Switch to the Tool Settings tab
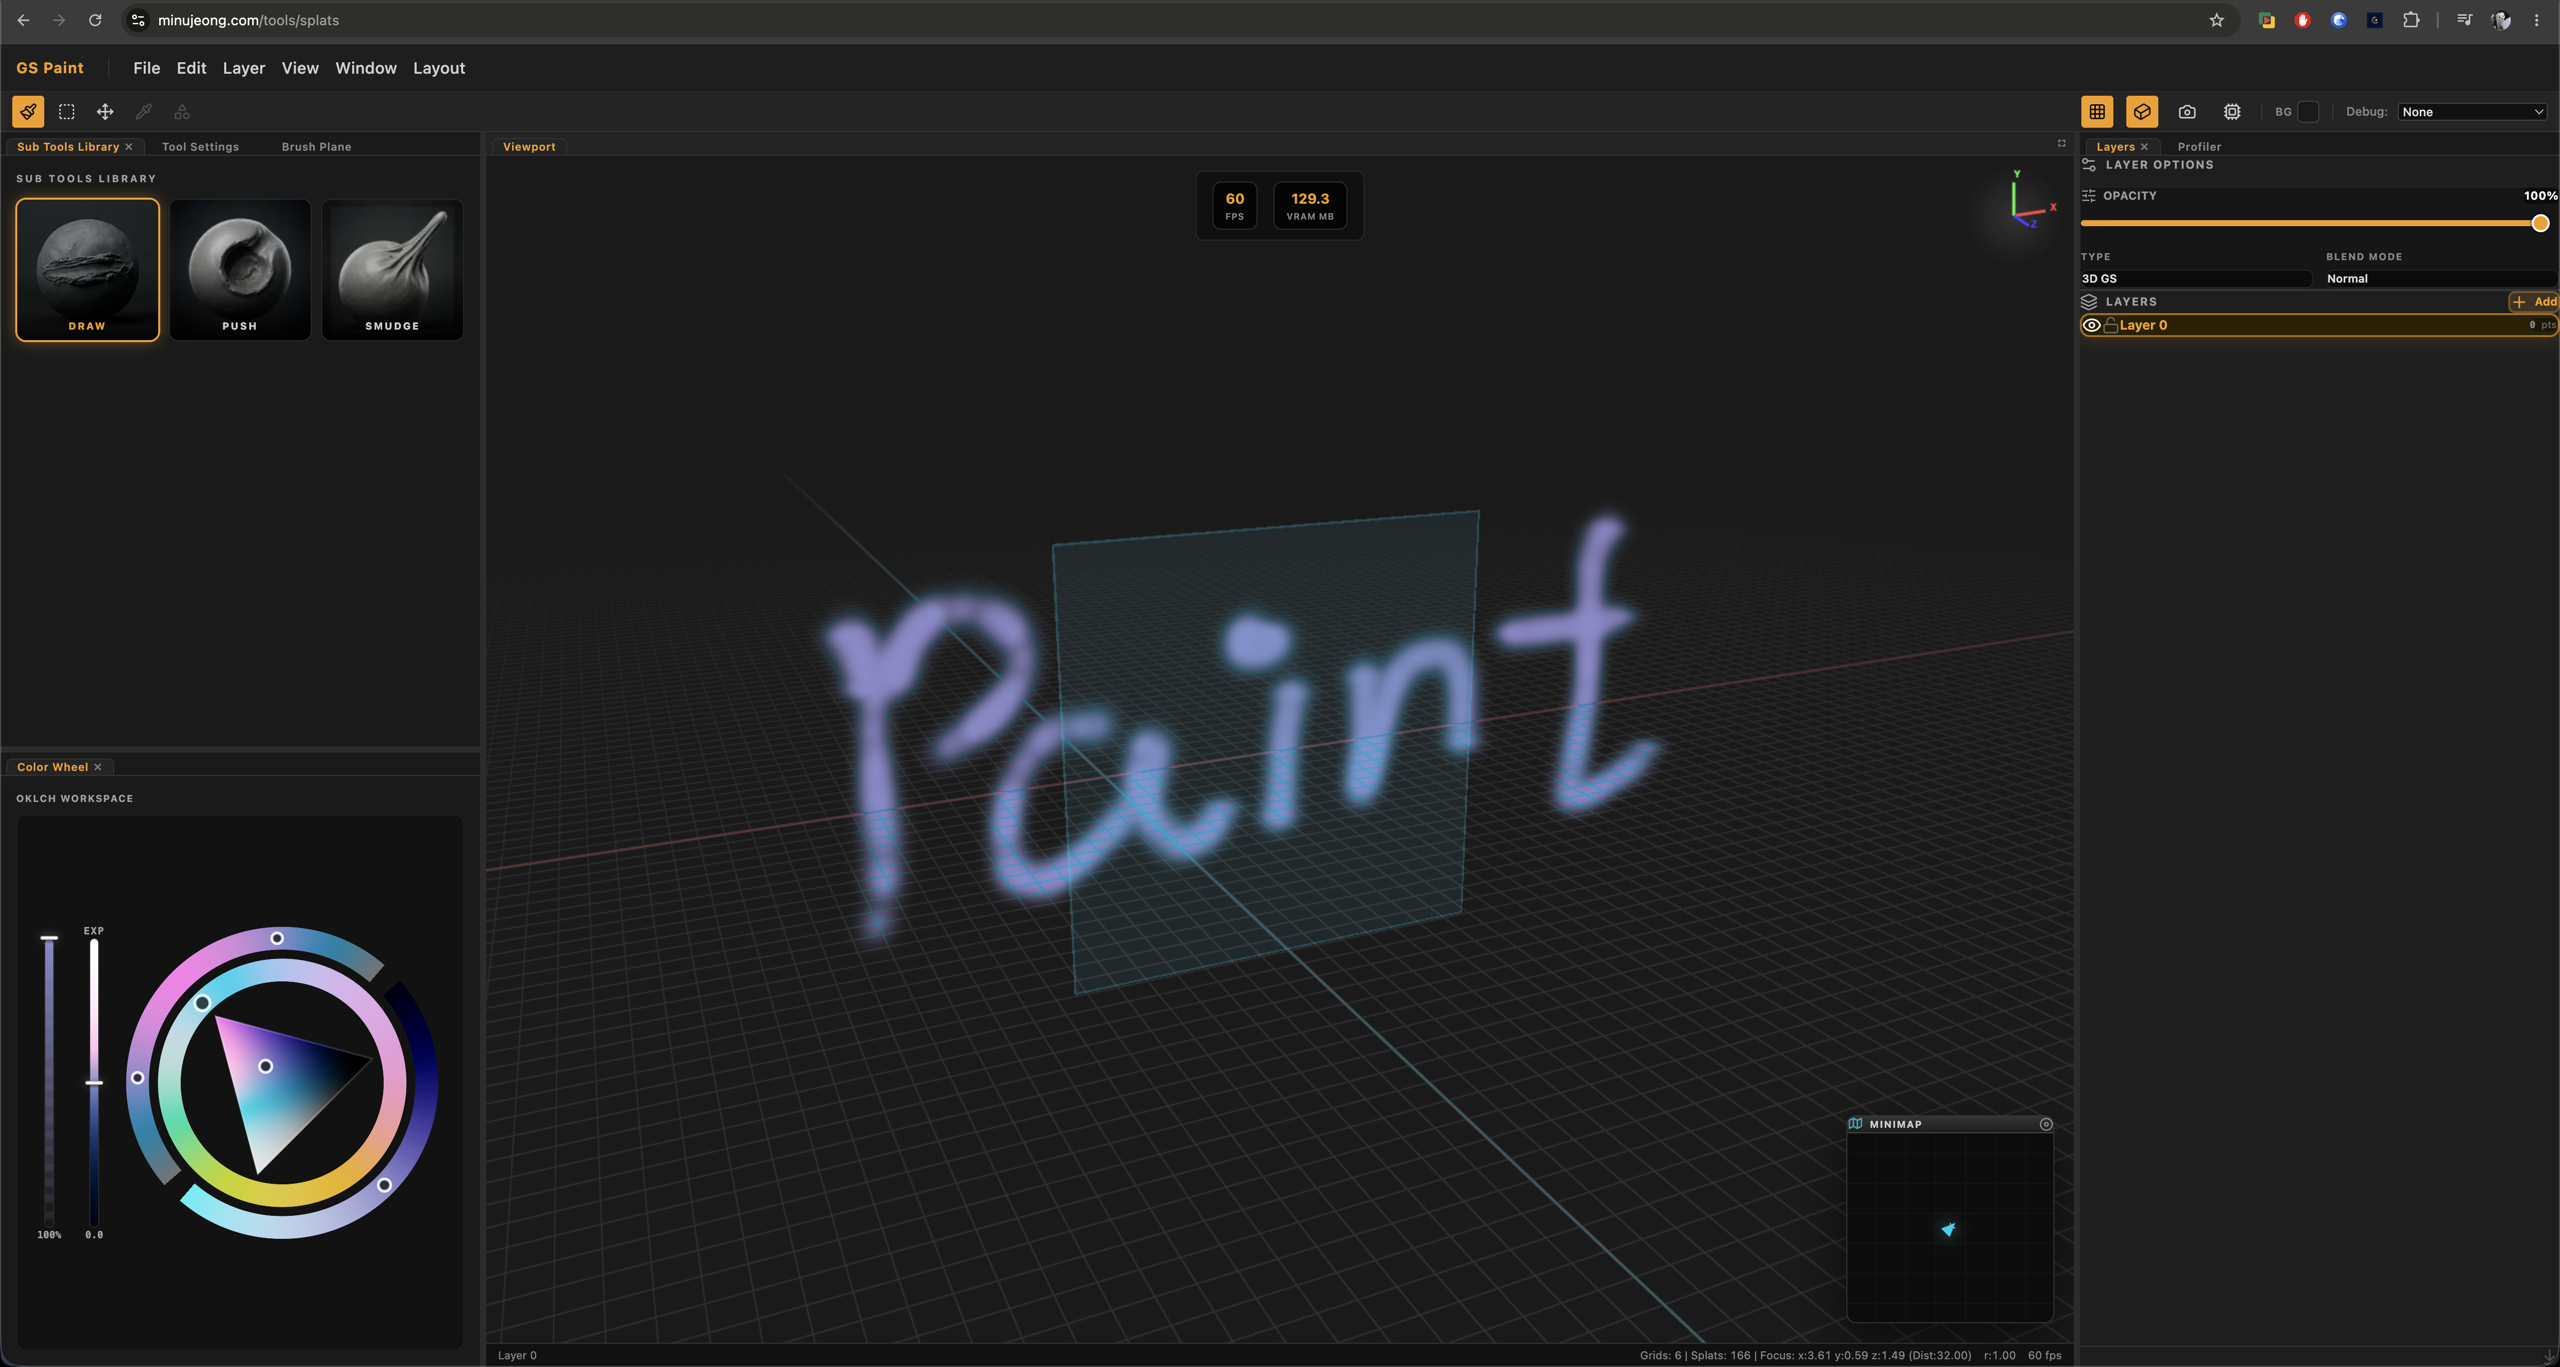Screen dimensions: 2560x1367 pyautogui.click(x=201, y=147)
